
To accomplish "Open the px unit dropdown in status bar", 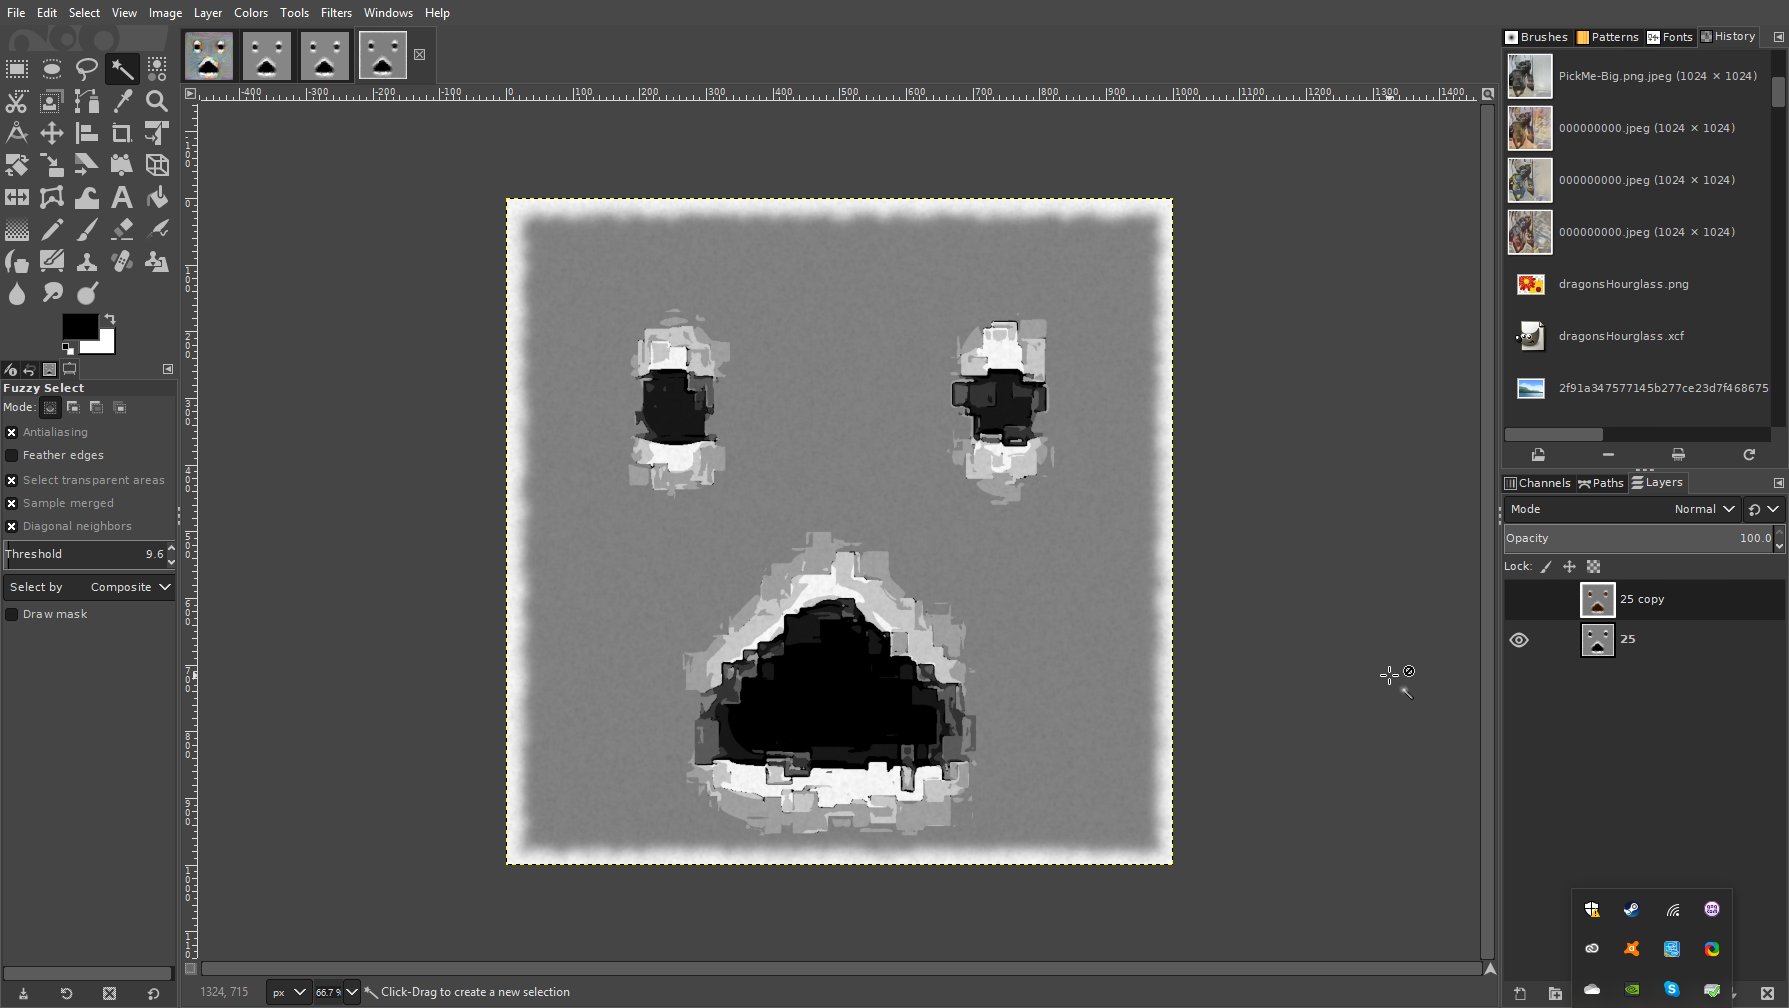I will [288, 992].
